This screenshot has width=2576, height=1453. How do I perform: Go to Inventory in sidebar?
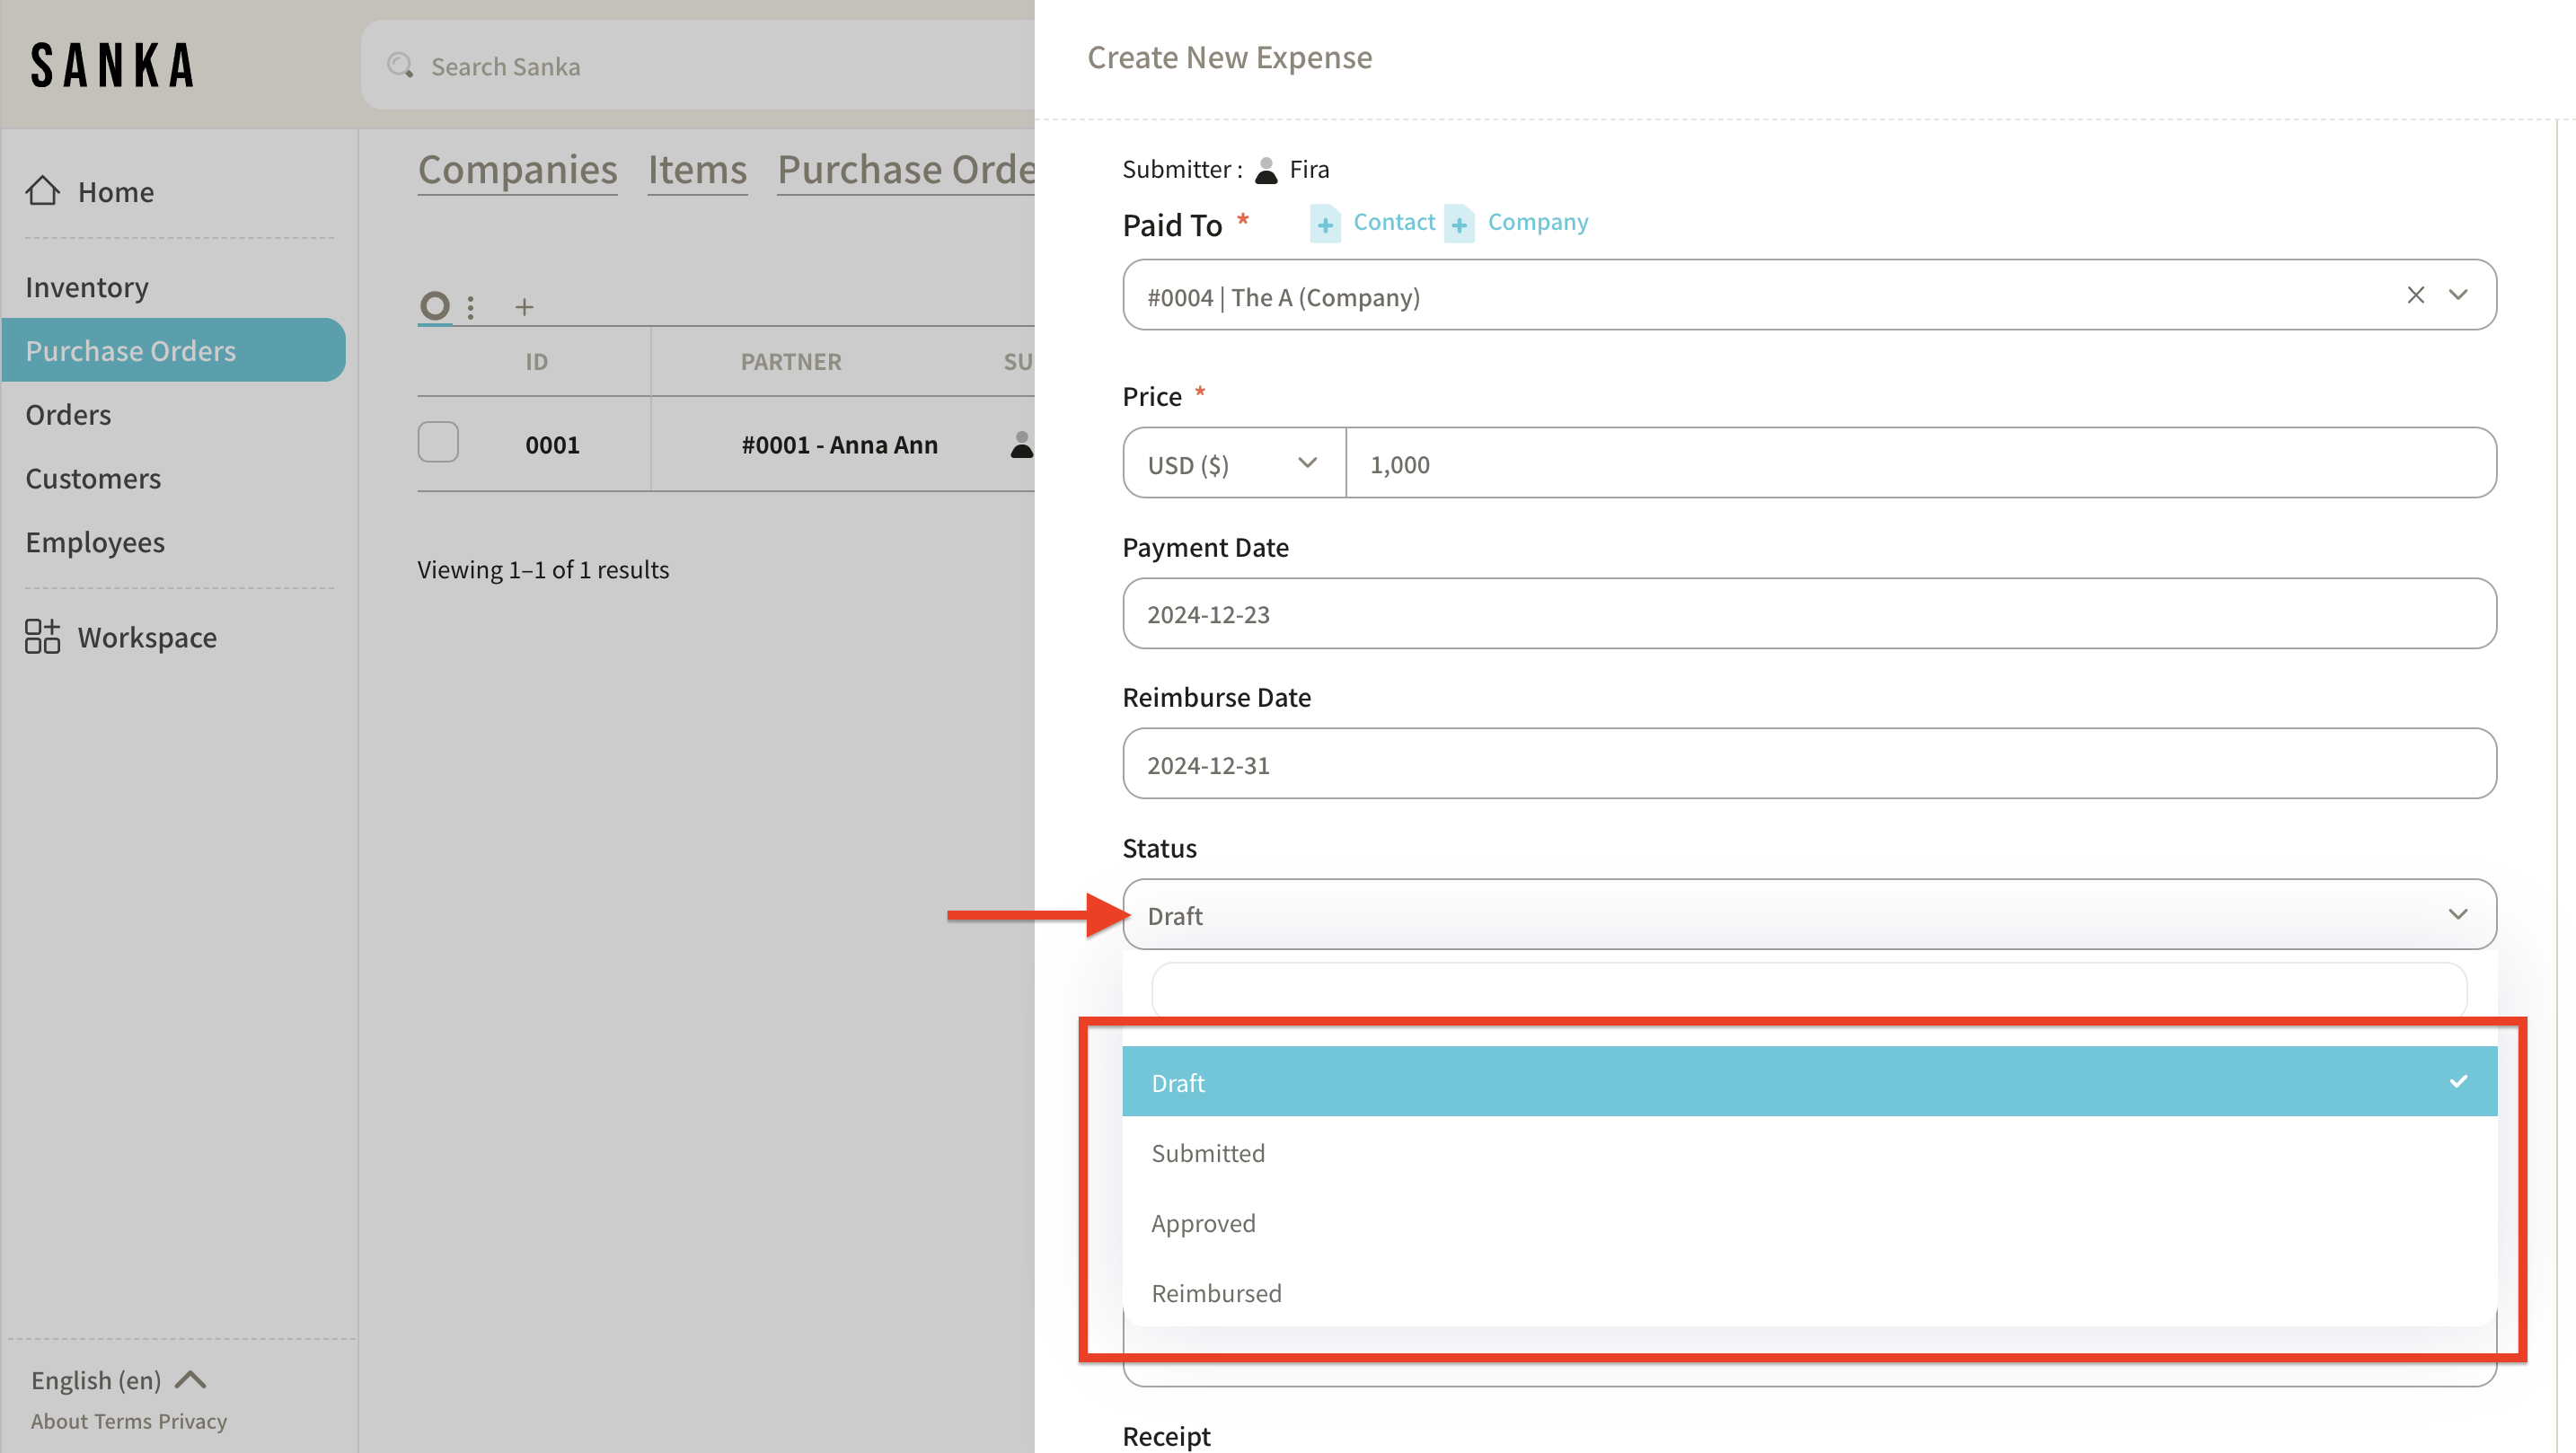[87, 287]
